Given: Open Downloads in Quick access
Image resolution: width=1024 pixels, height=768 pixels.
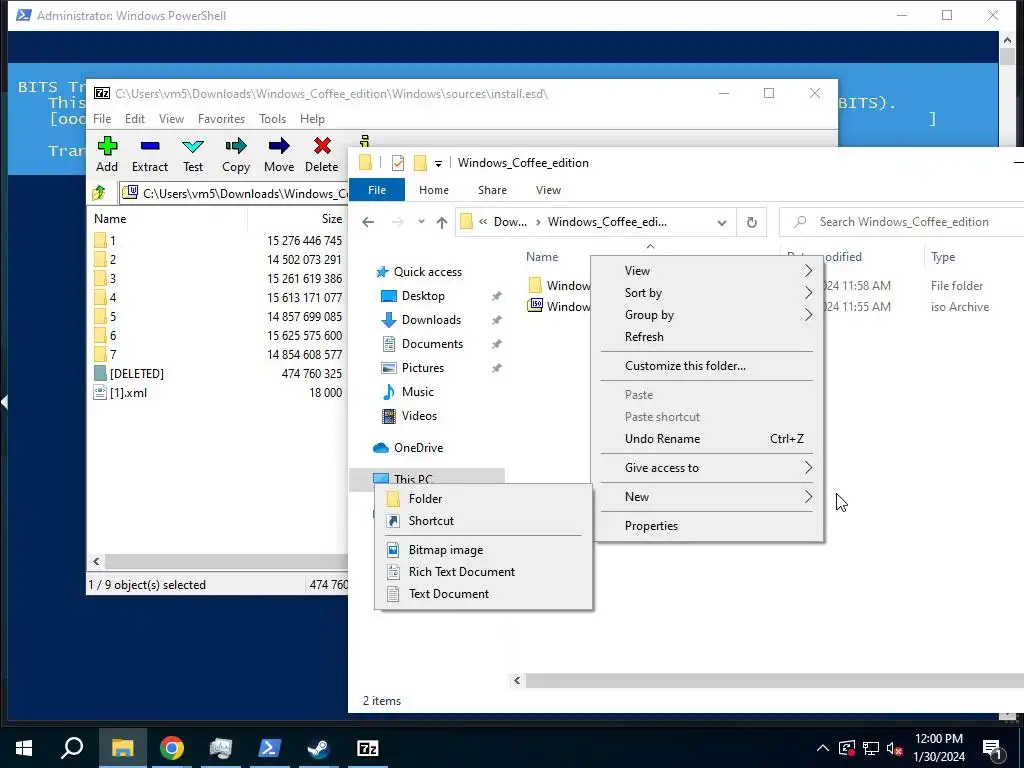Looking at the screenshot, I should 430,320.
